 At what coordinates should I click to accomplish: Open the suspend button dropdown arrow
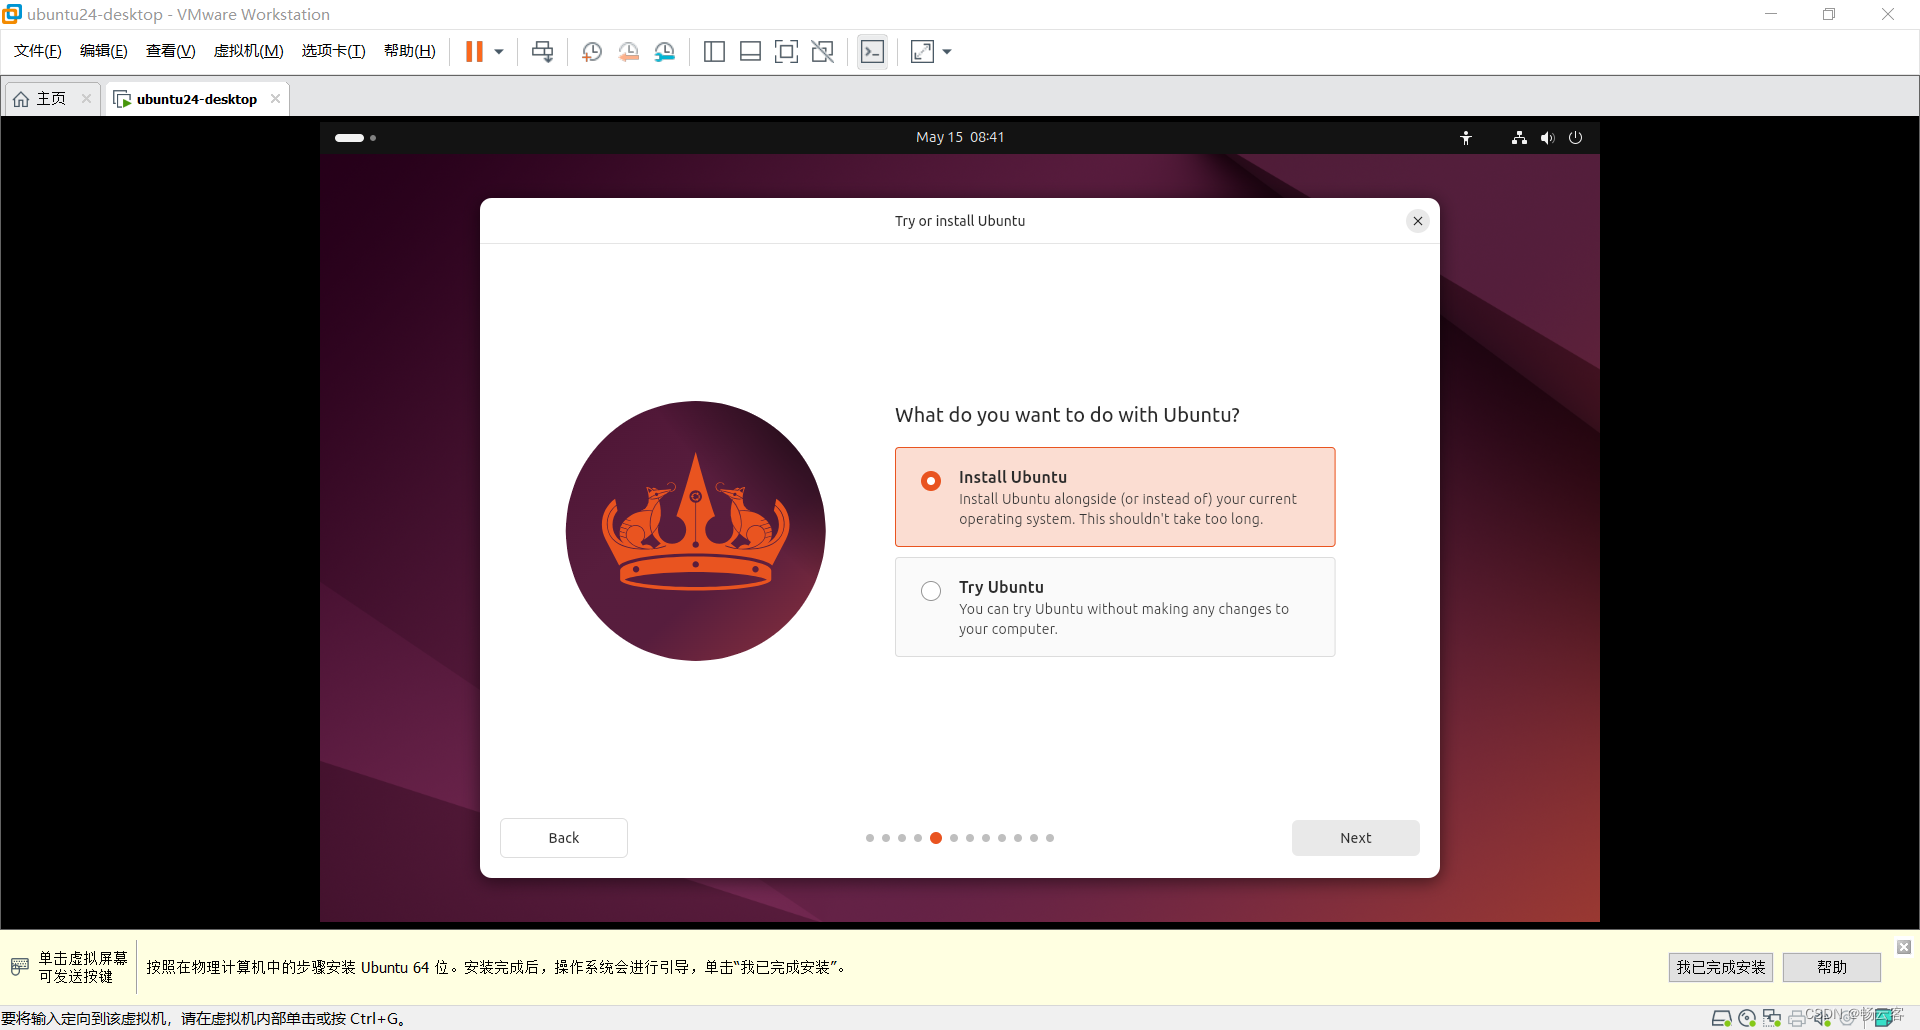tap(498, 51)
